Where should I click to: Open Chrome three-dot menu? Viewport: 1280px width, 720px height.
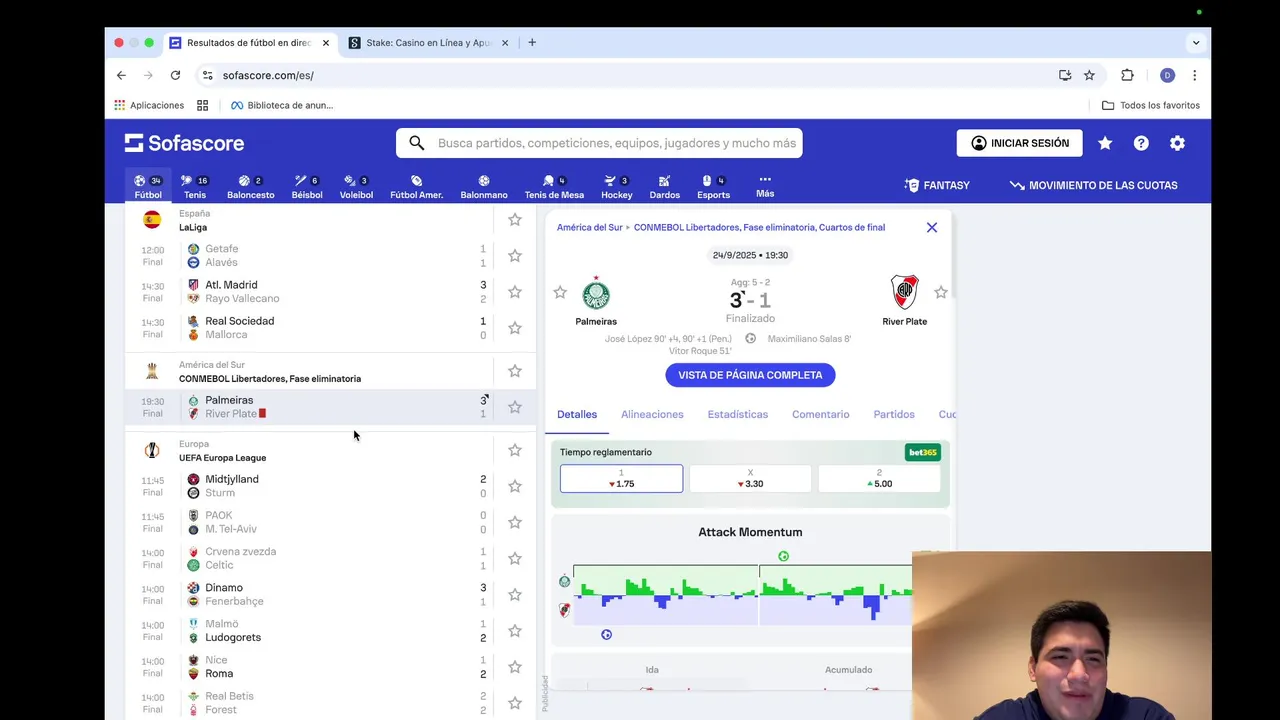1194,75
